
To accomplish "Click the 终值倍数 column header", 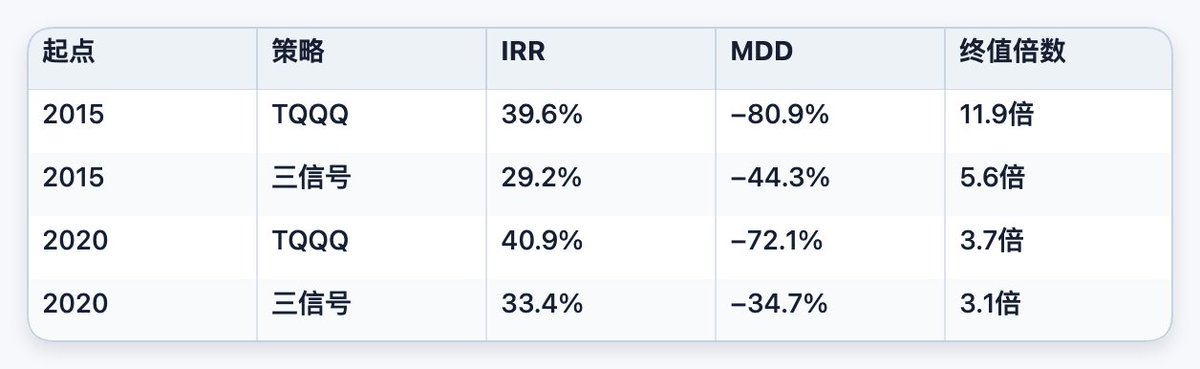I will pos(1010,52).
